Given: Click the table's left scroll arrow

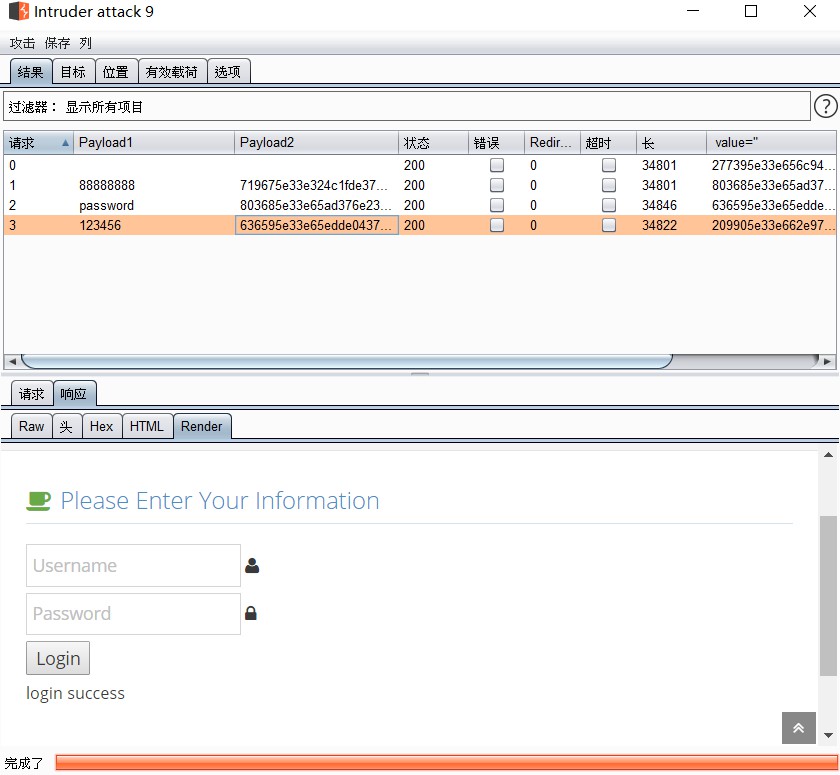Looking at the screenshot, I should 12,362.
